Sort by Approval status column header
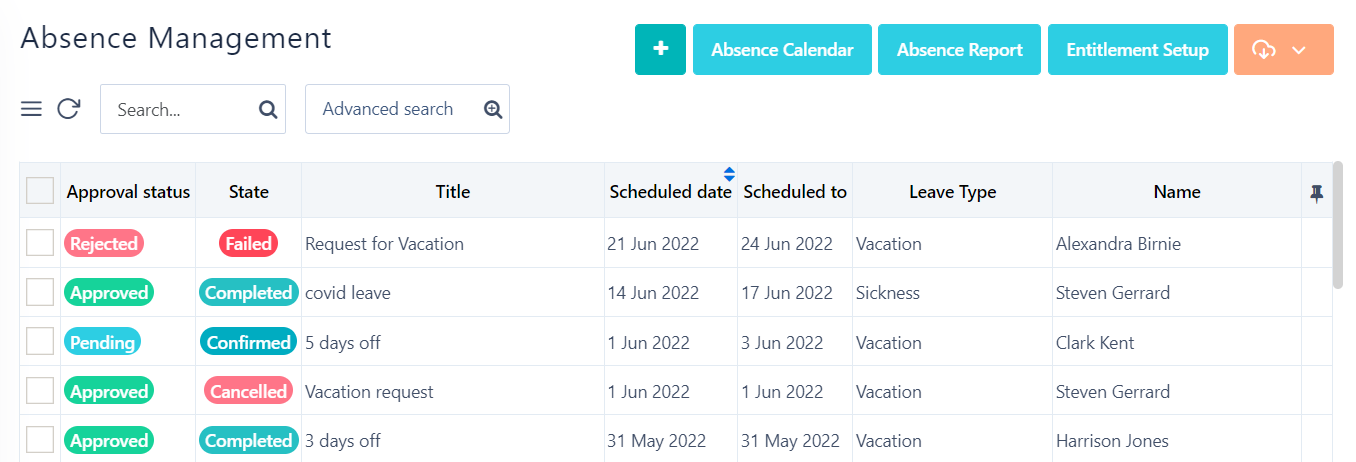 pyautogui.click(x=128, y=192)
